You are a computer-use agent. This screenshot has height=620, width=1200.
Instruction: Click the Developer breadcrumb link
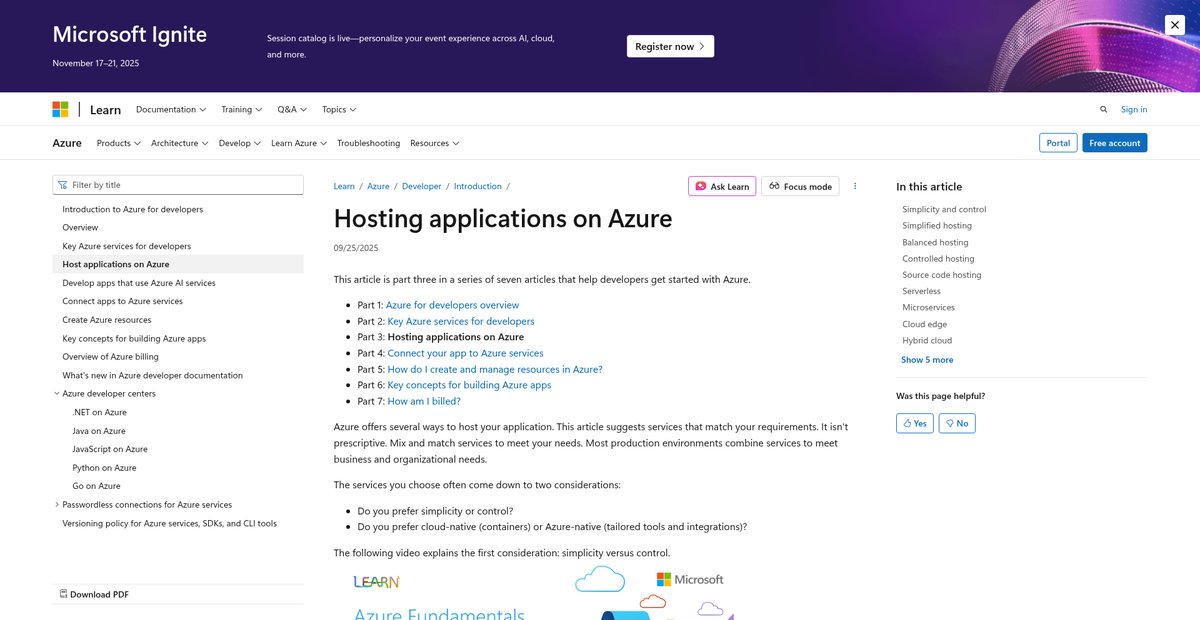click(x=421, y=186)
